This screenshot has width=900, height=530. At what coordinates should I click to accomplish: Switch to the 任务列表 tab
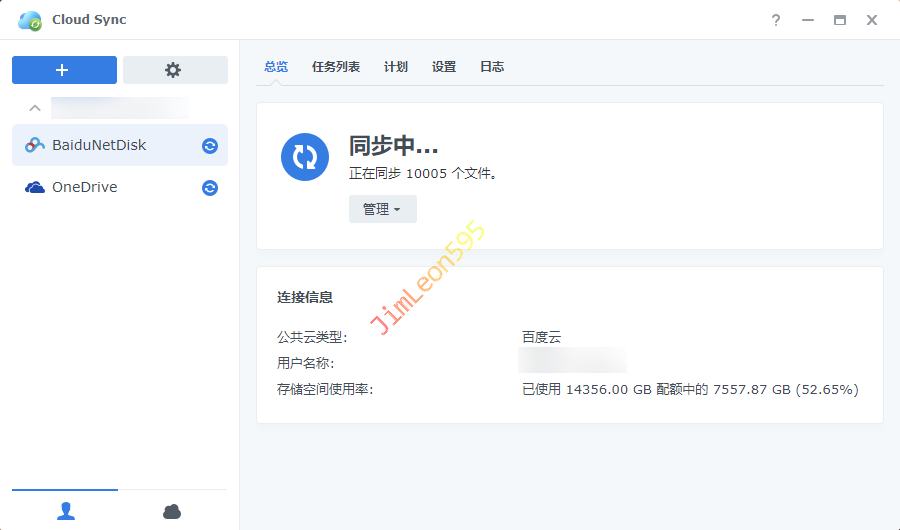click(x=336, y=67)
